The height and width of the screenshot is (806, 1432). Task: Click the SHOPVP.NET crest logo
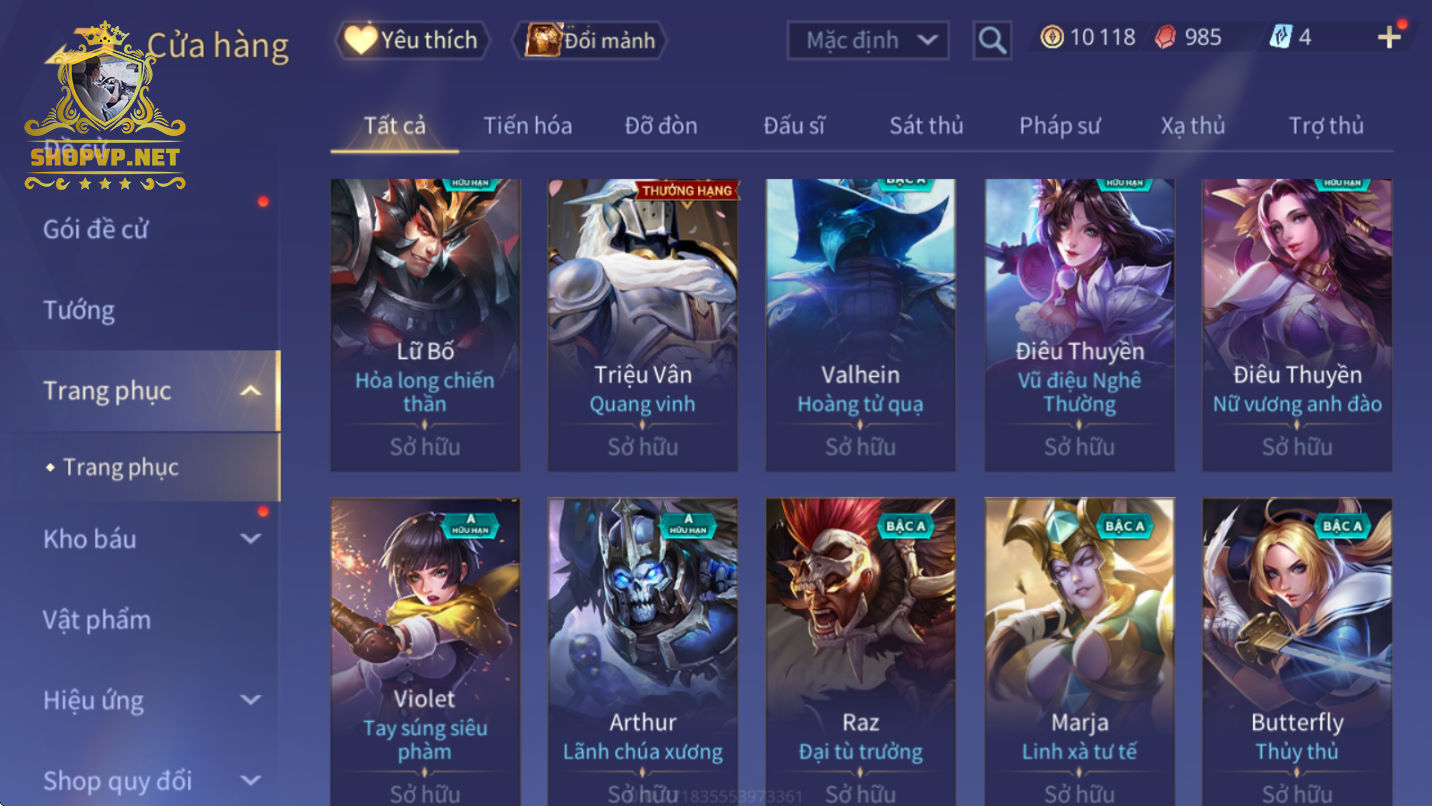[x=105, y=108]
